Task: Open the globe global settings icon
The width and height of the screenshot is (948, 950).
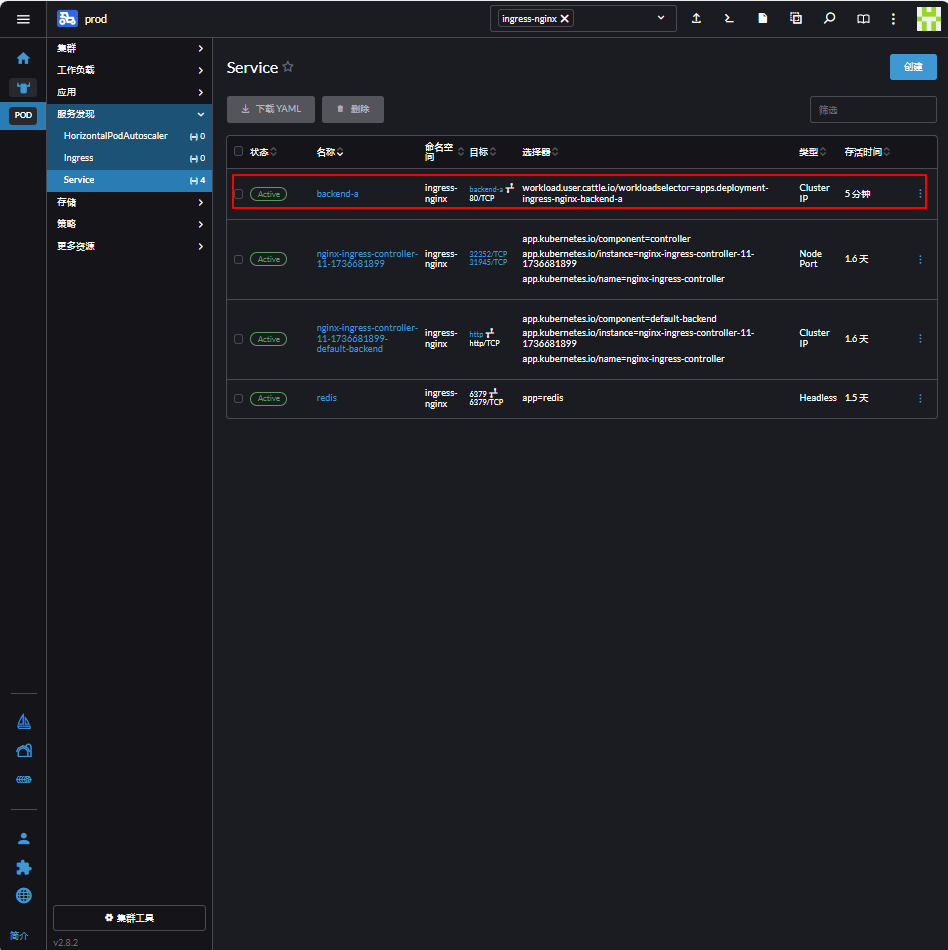Action: click(23, 895)
